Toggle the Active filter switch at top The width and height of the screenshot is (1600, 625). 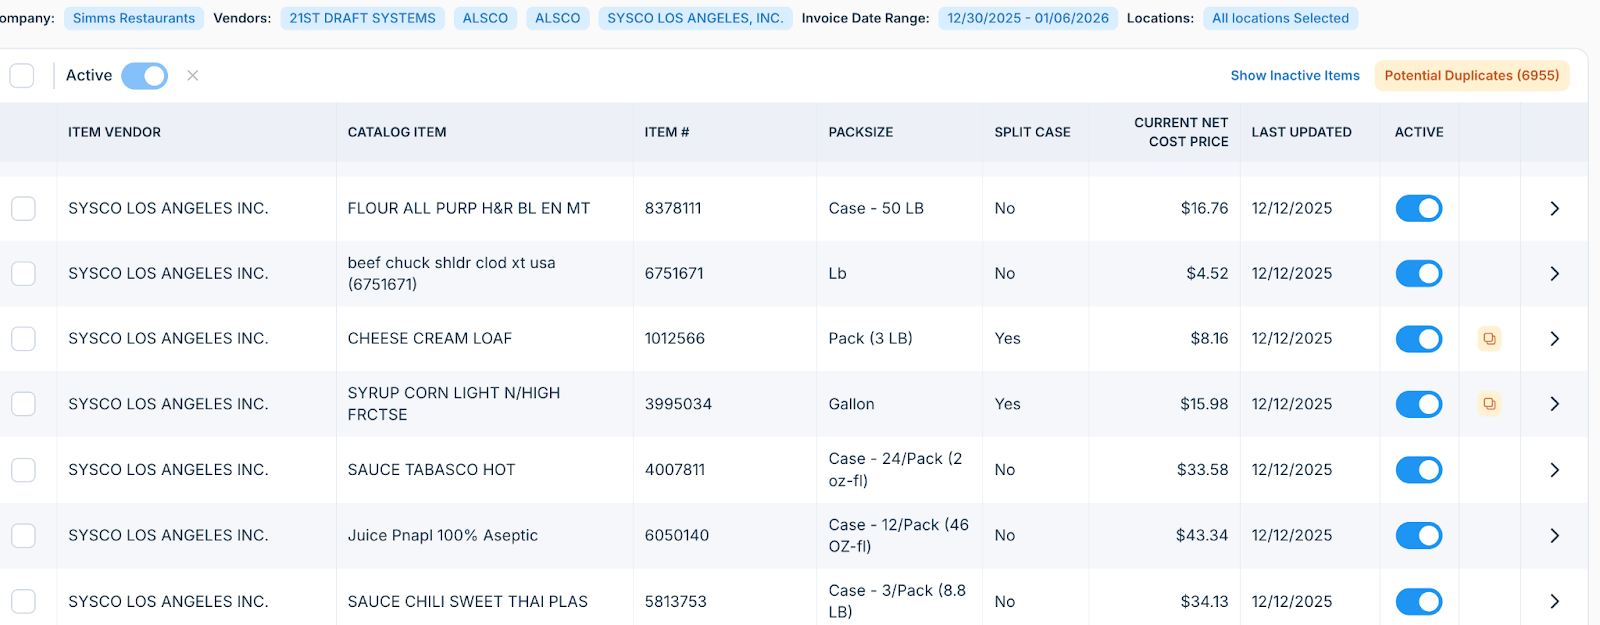pos(145,76)
